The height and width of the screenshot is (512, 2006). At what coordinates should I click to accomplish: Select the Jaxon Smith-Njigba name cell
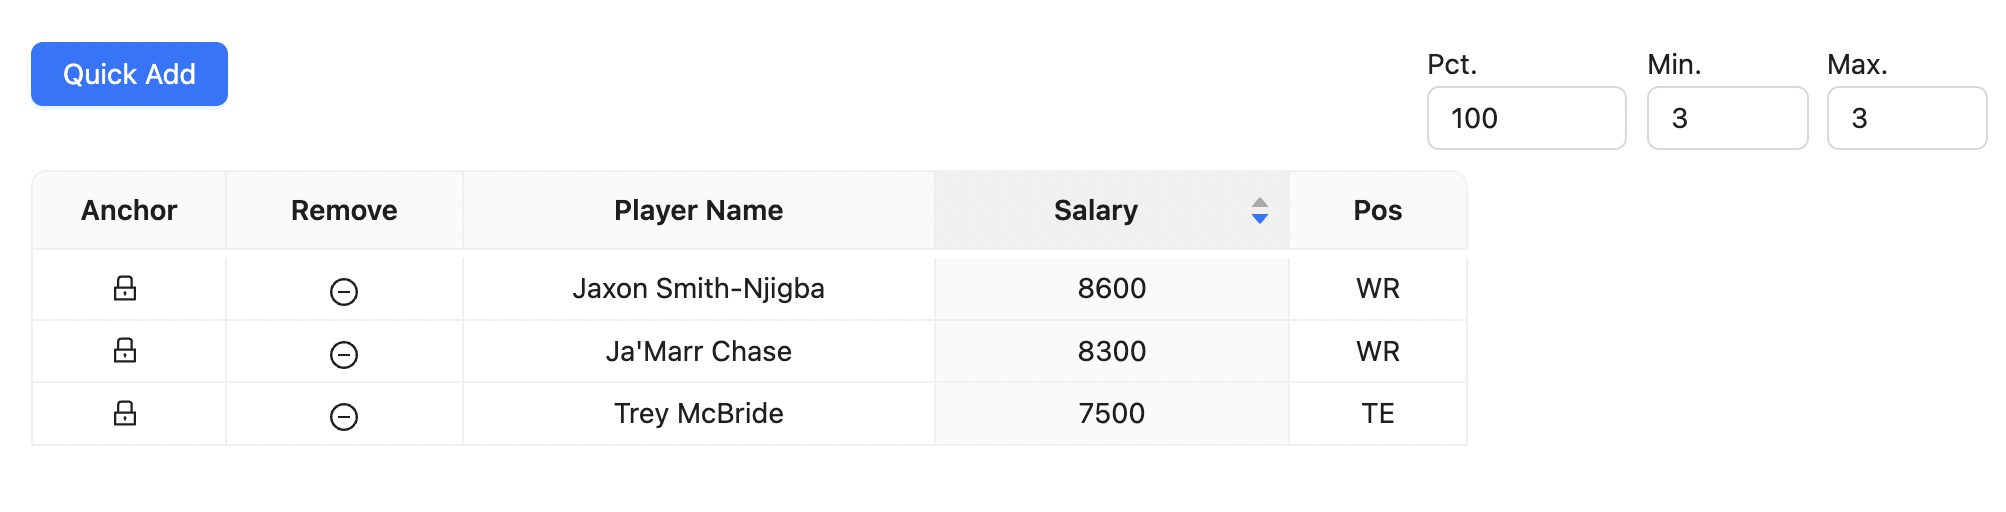coord(698,289)
